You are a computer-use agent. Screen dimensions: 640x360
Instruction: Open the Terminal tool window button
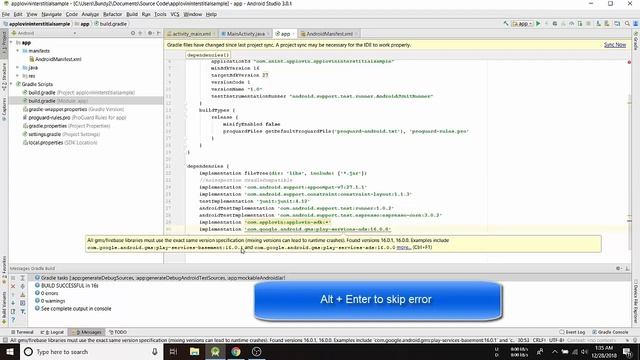click(x=22, y=332)
